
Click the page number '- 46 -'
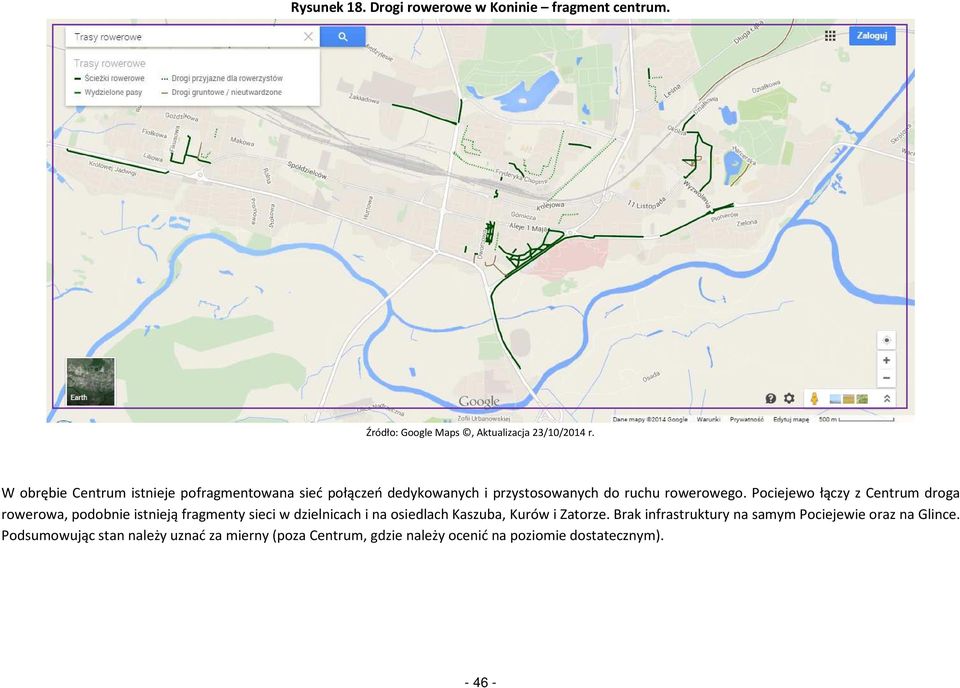[481, 682]
